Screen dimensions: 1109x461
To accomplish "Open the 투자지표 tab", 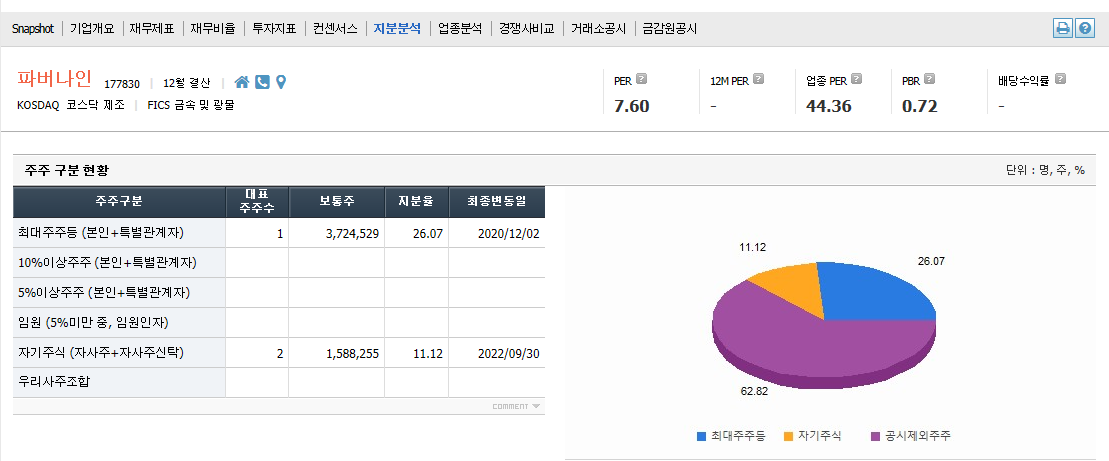I will click(x=274, y=29).
